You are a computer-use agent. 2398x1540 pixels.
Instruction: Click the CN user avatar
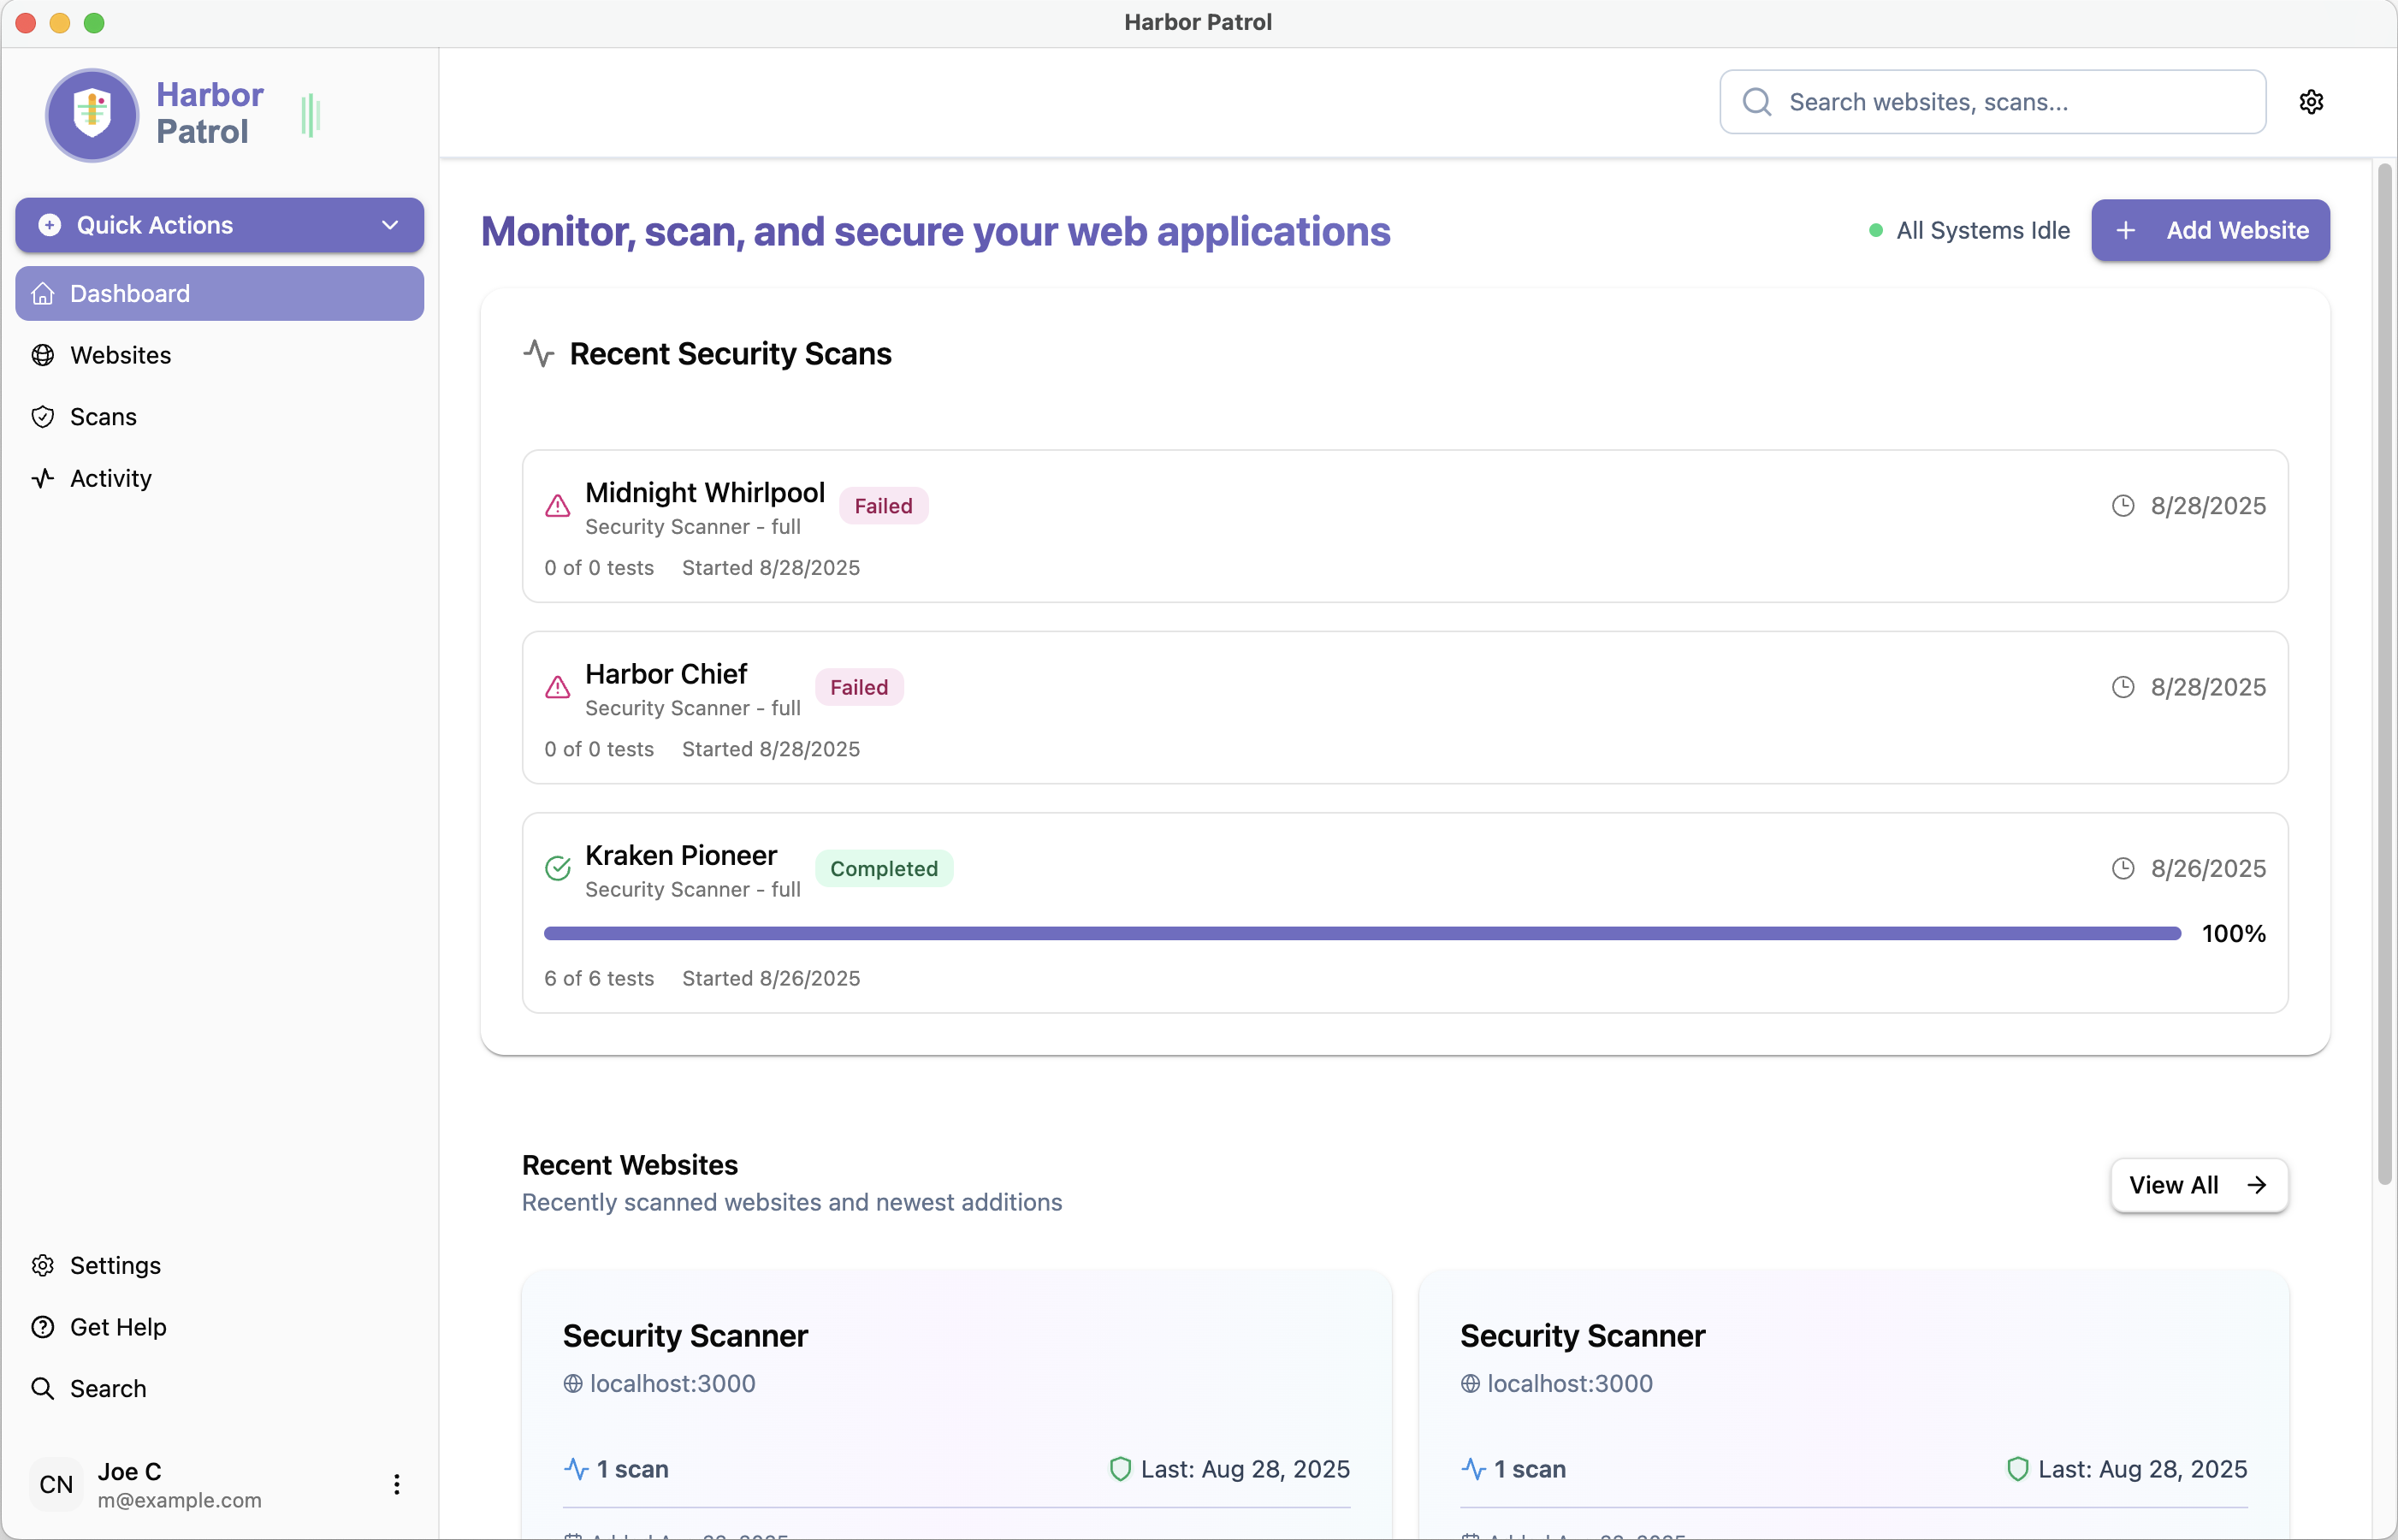pyautogui.click(x=56, y=1484)
